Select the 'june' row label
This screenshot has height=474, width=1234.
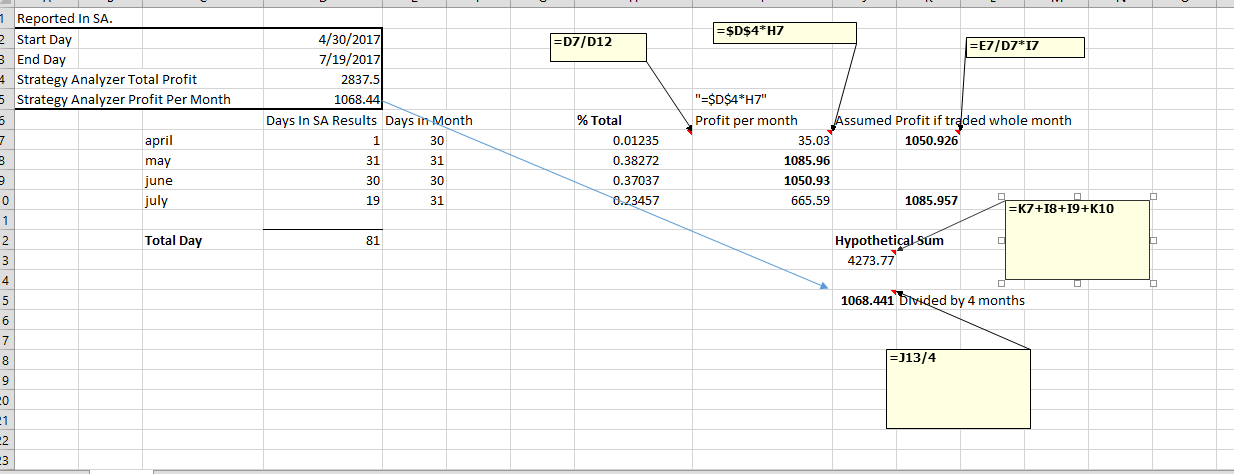(x=159, y=181)
